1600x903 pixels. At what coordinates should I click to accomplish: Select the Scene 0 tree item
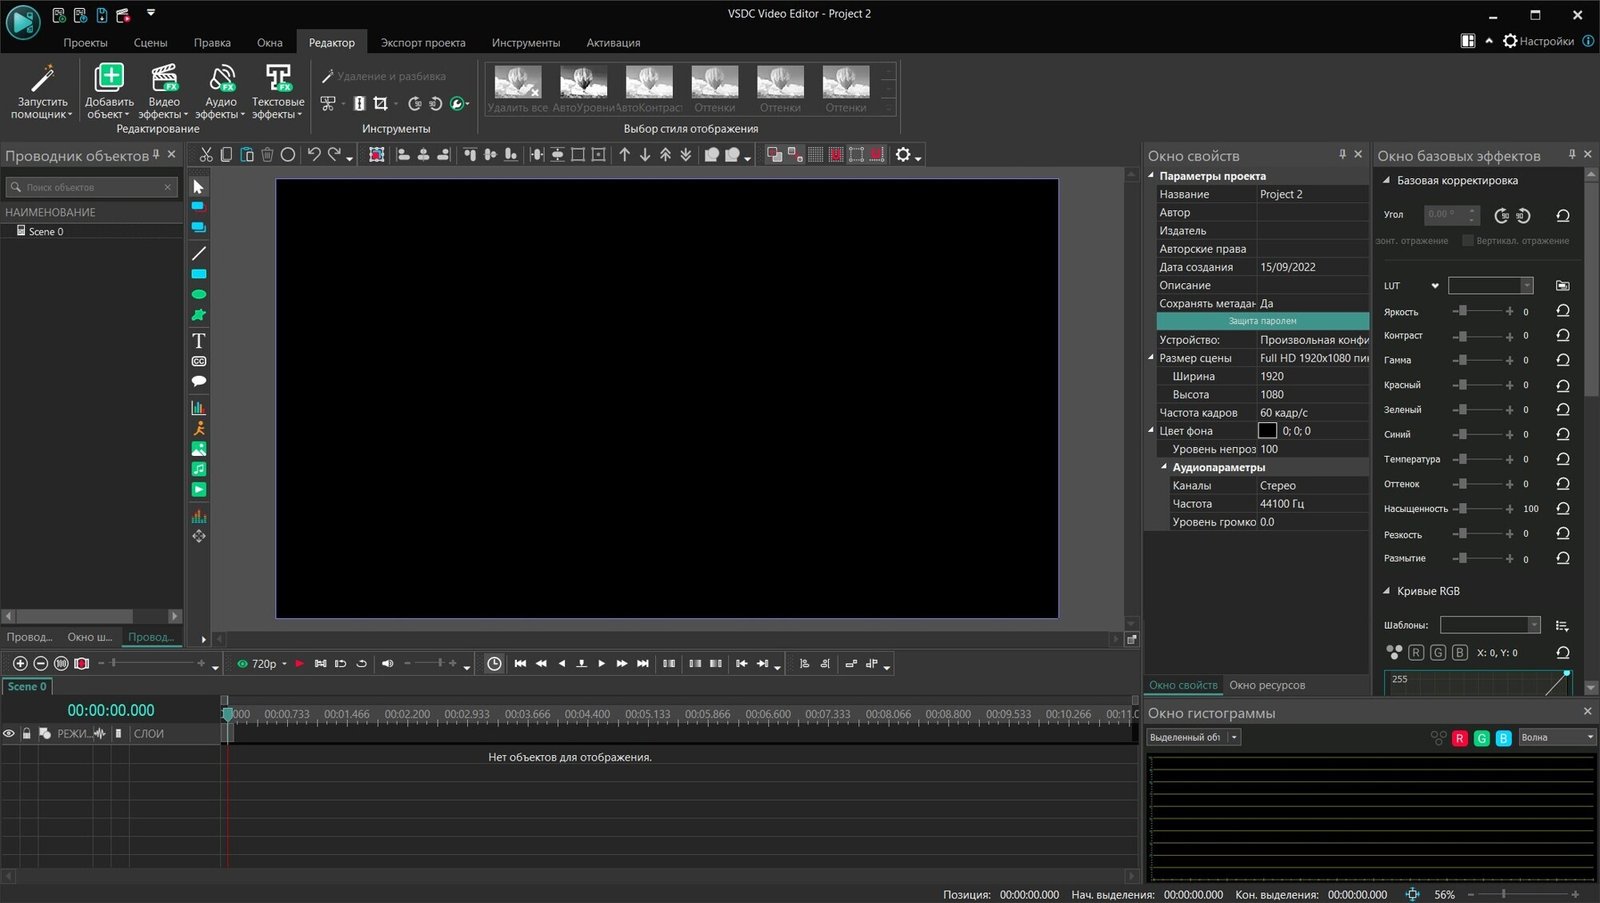(x=46, y=231)
